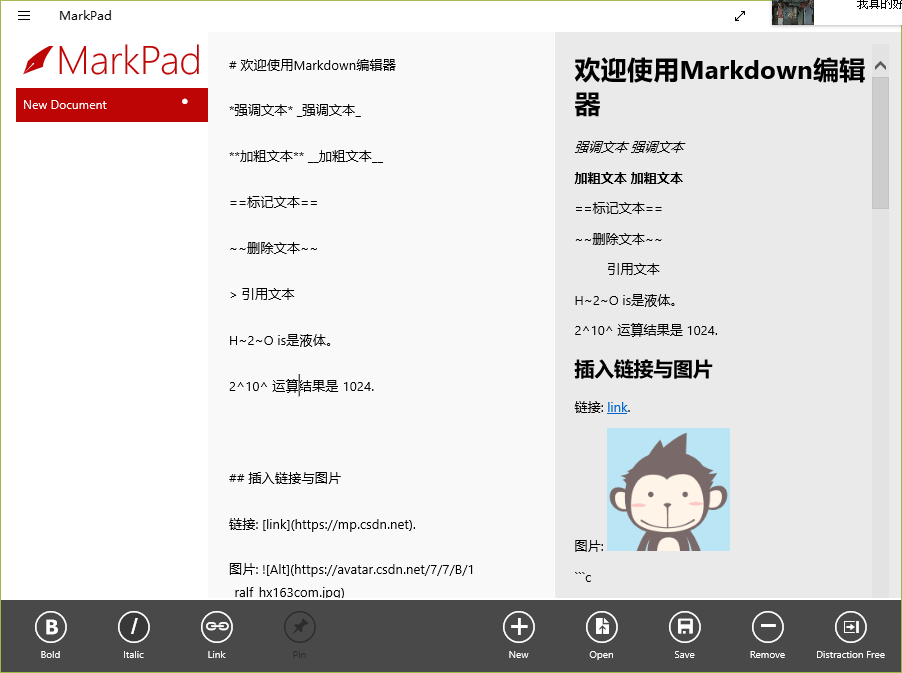902x673 pixels.
Task: Click editor line with mp.csdn.net link
Action: 322,524
